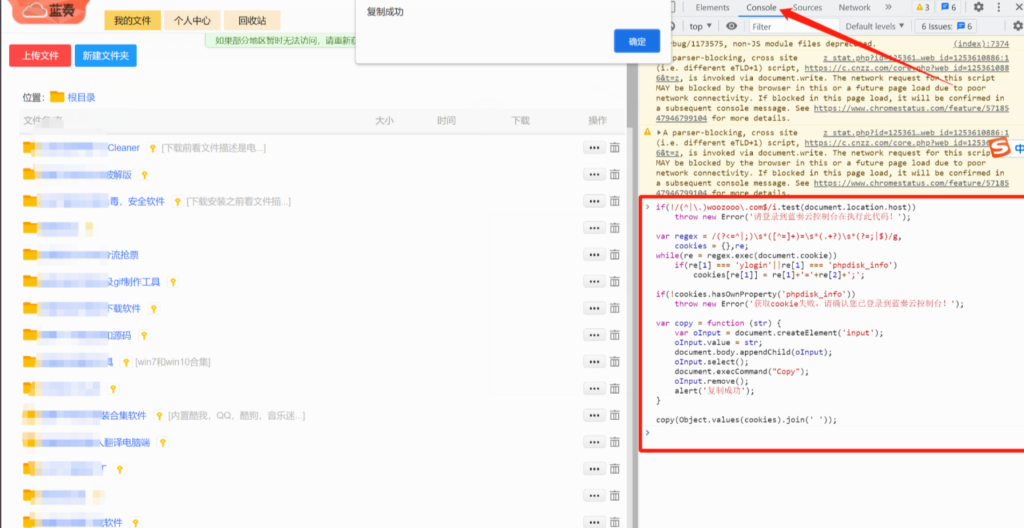Click the Sogou input method S icon
This screenshot has width=1024, height=528.
[x=1001, y=148]
